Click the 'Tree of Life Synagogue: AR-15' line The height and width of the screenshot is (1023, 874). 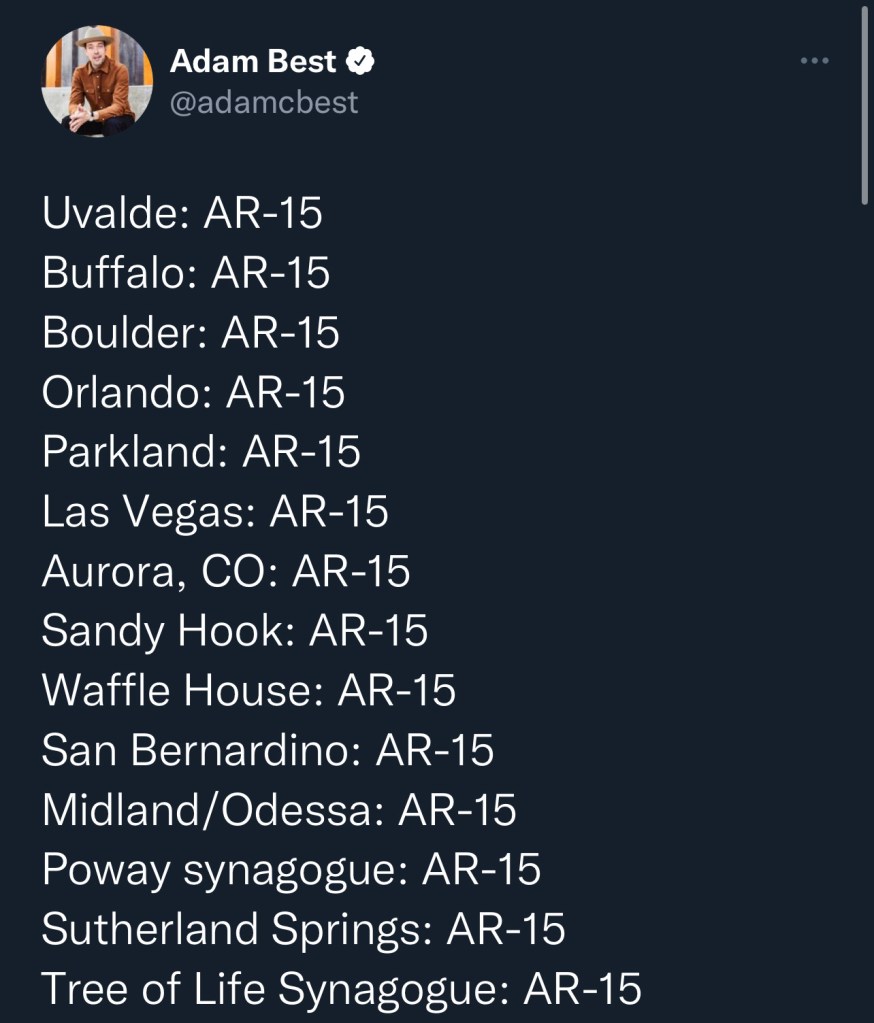(x=341, y=988)
